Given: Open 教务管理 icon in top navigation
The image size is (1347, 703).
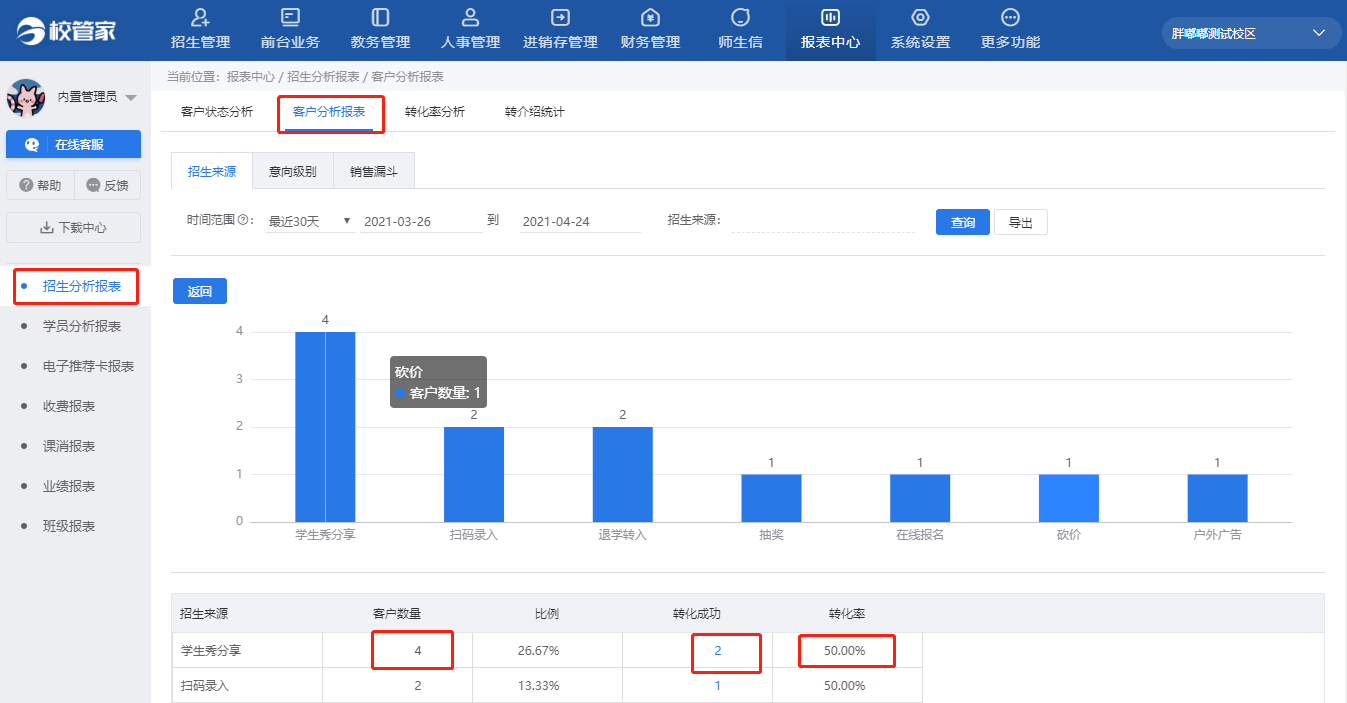Looking at the screenshot, I should point(380,17).
